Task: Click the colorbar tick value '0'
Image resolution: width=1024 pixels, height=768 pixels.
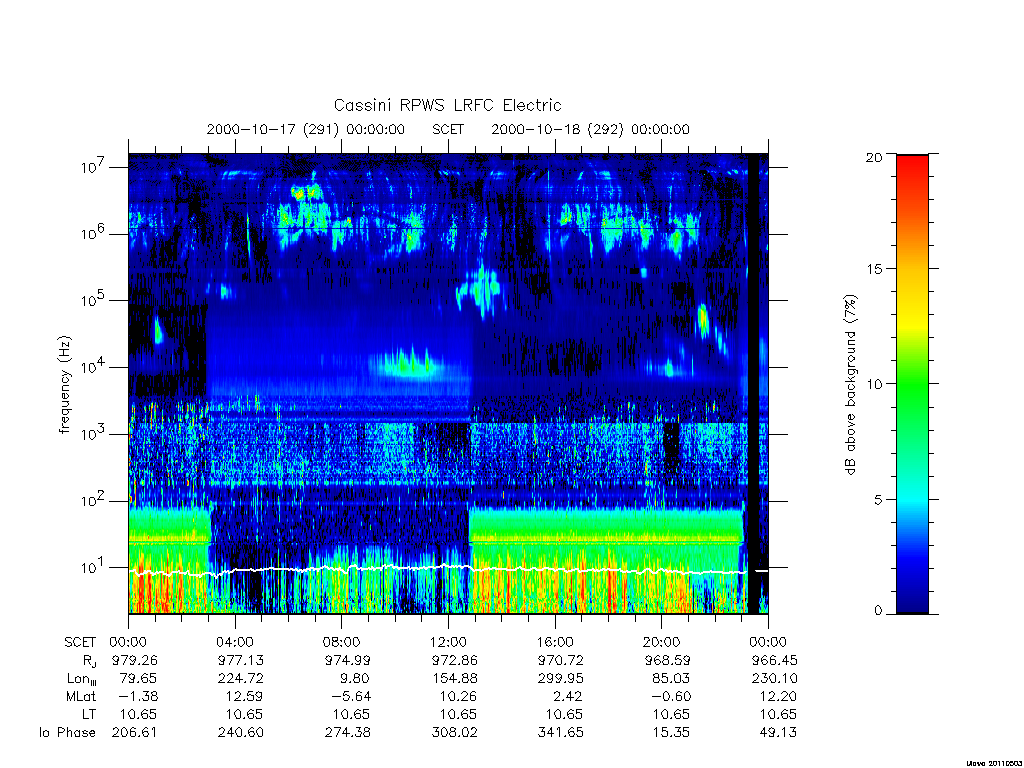Action: click(x=878, y=611)
